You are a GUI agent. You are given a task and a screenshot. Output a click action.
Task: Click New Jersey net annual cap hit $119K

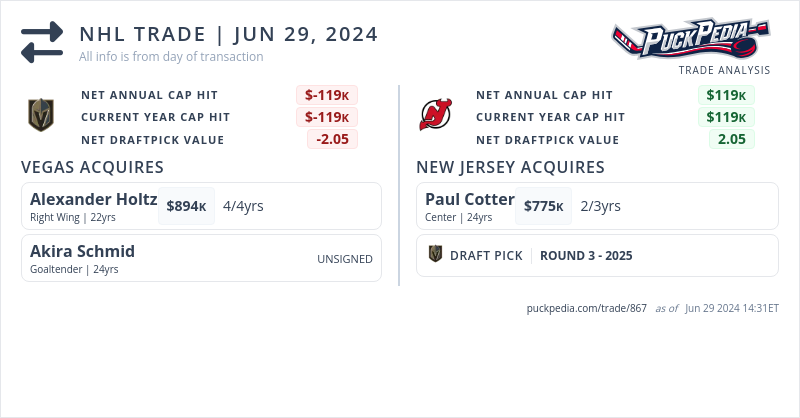coord(726,95)
